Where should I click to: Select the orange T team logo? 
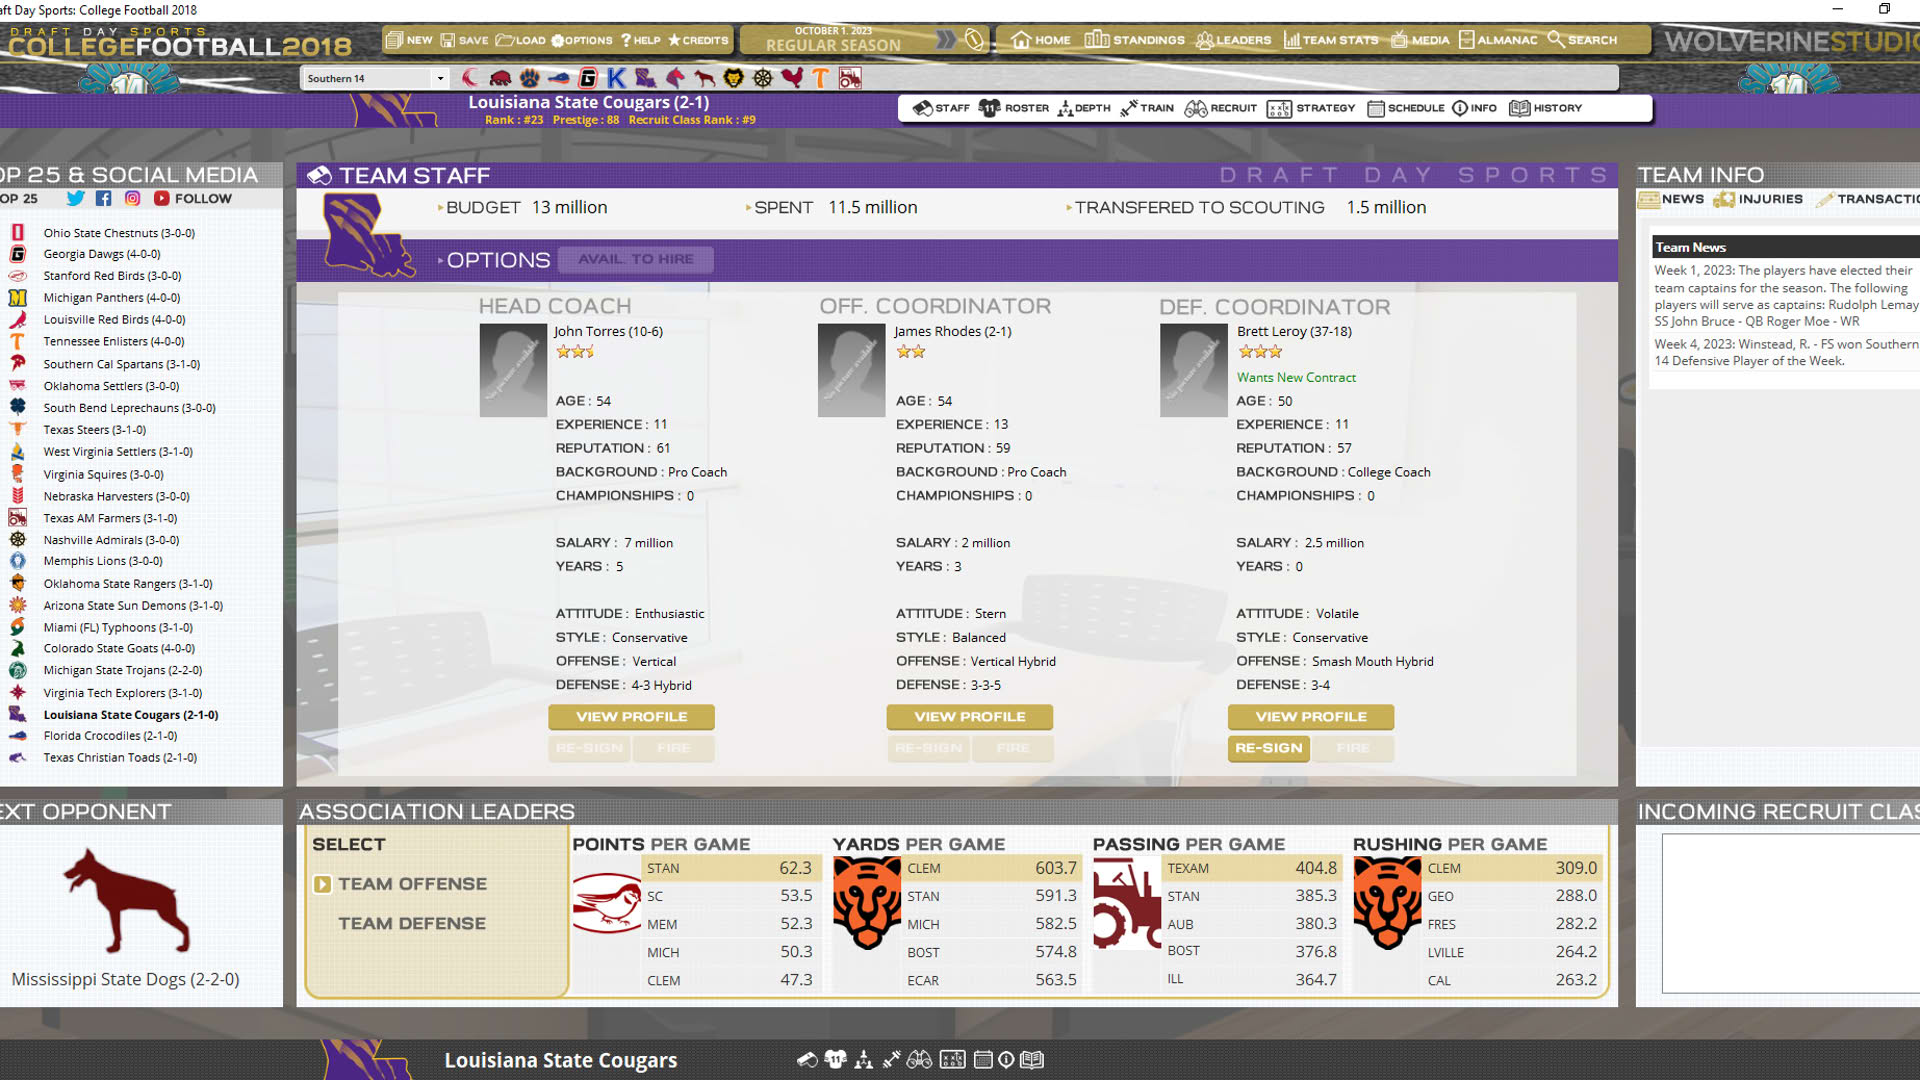pos(821,78)
